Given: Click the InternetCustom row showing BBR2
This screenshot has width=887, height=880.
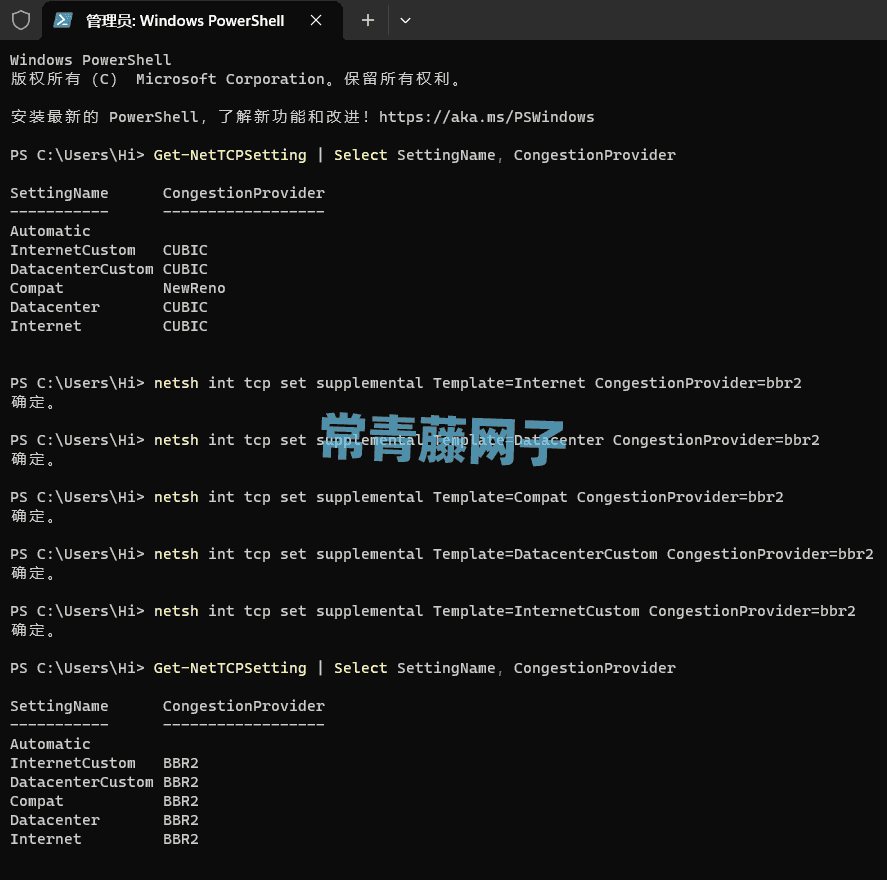Looking at the screenshot, I should click(x=104, y=763).
